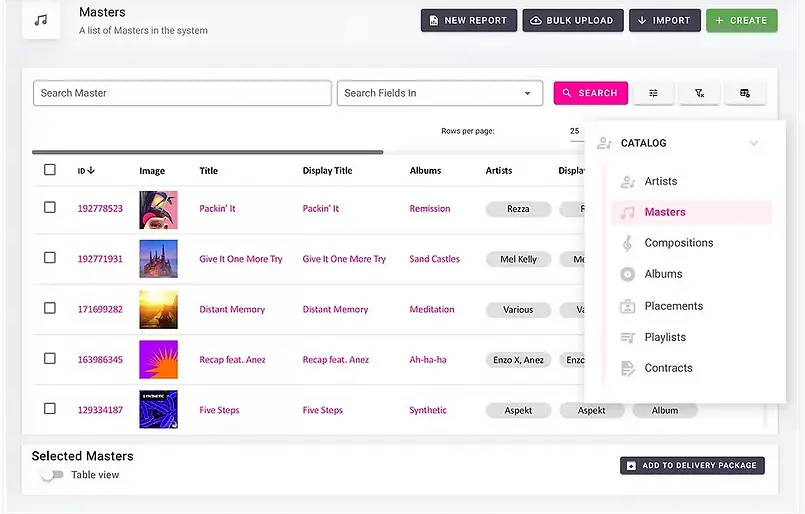Click Add to Delivery Package button
The image size is (805, 514).
pyautogui.click(x=692, y=466)
